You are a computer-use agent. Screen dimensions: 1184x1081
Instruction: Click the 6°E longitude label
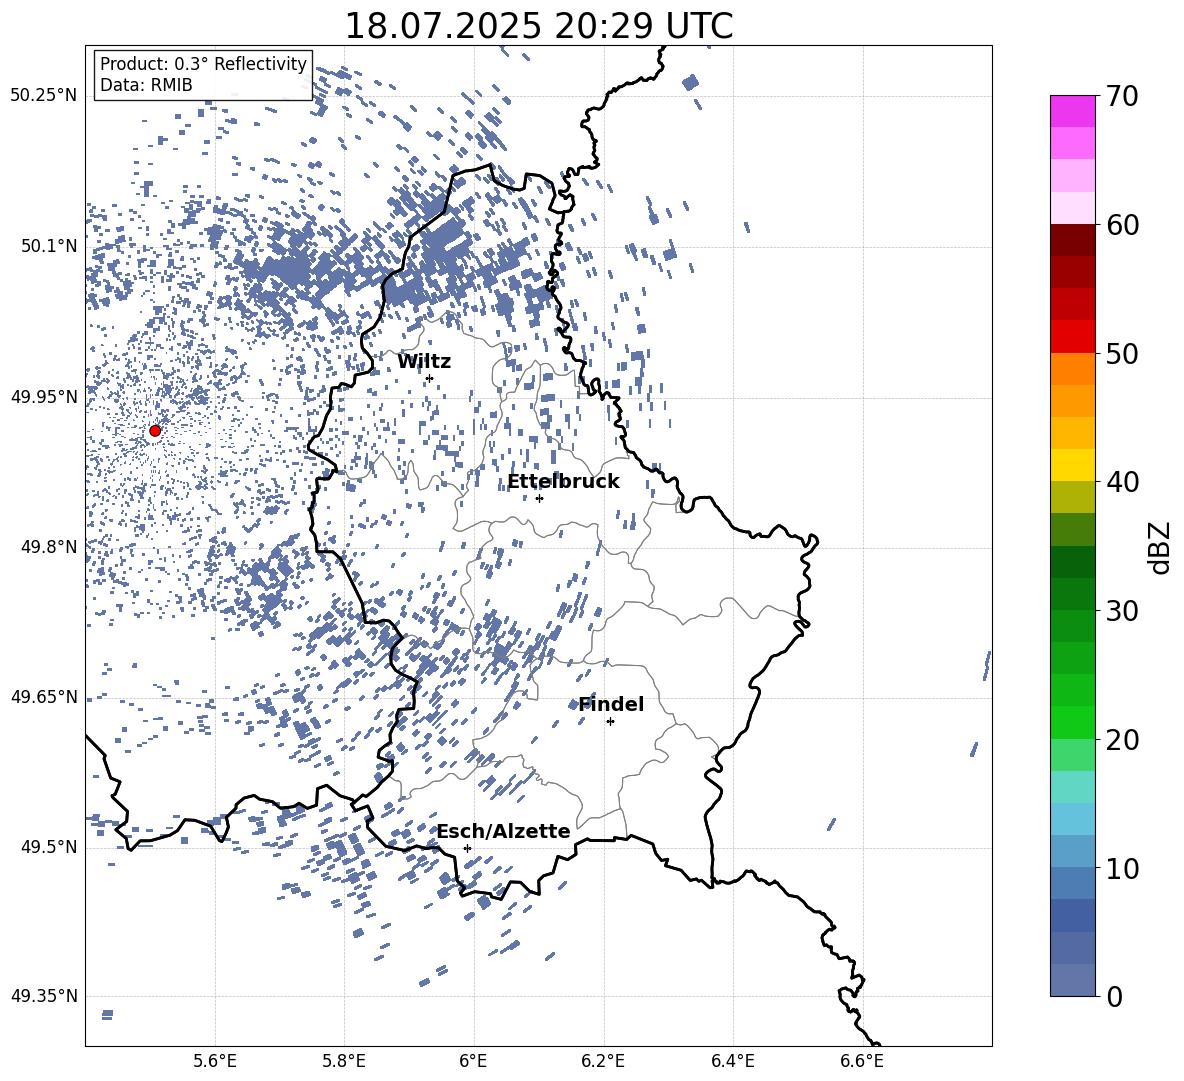[473, 1061]
